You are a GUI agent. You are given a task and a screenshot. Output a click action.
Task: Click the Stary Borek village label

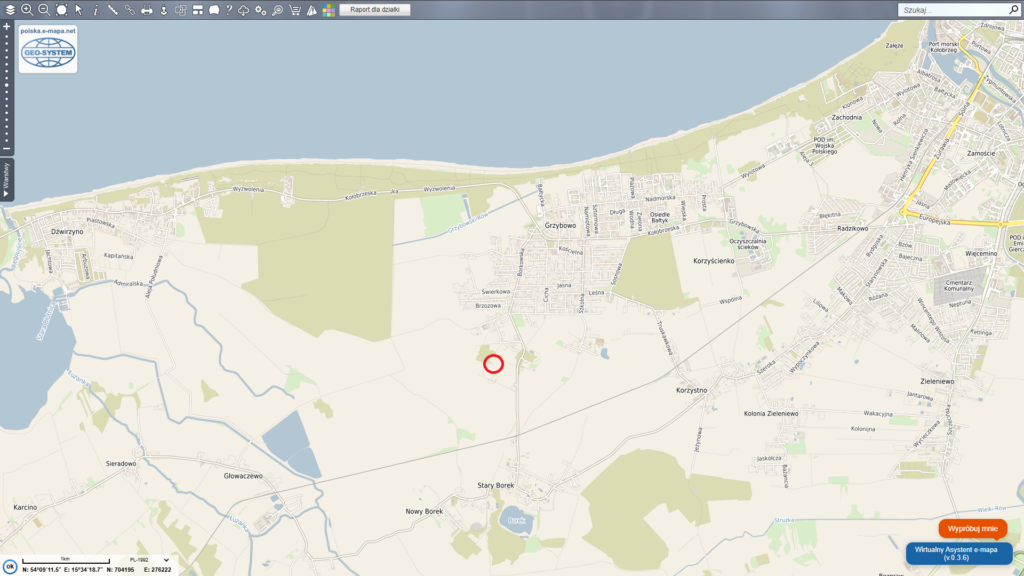[x=496, y=485]
